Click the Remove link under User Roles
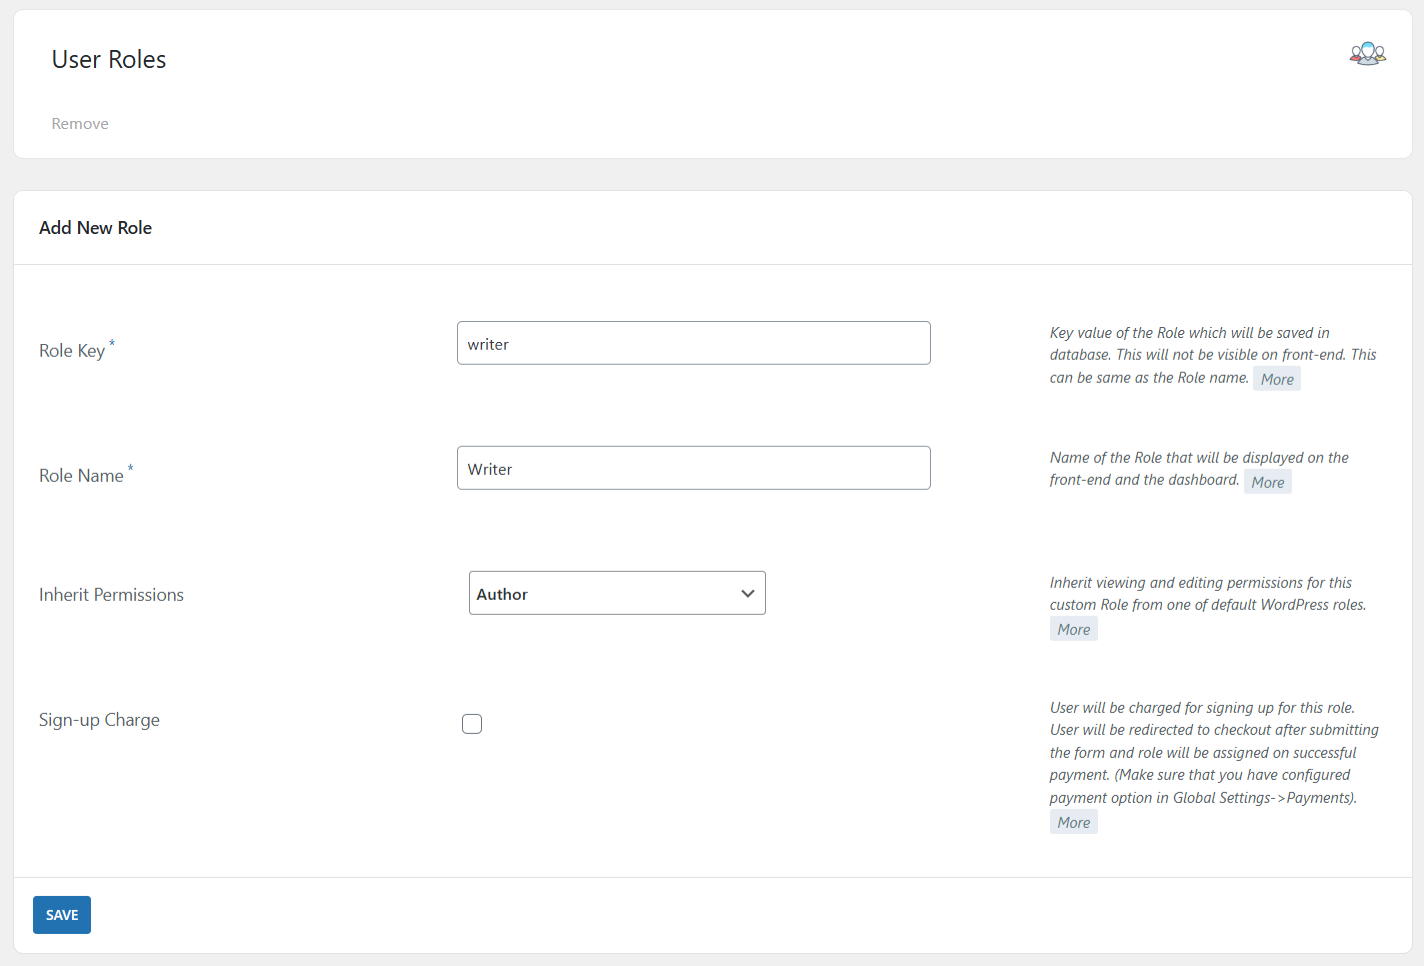1424x966 pixels. click(x=80, y=124)
